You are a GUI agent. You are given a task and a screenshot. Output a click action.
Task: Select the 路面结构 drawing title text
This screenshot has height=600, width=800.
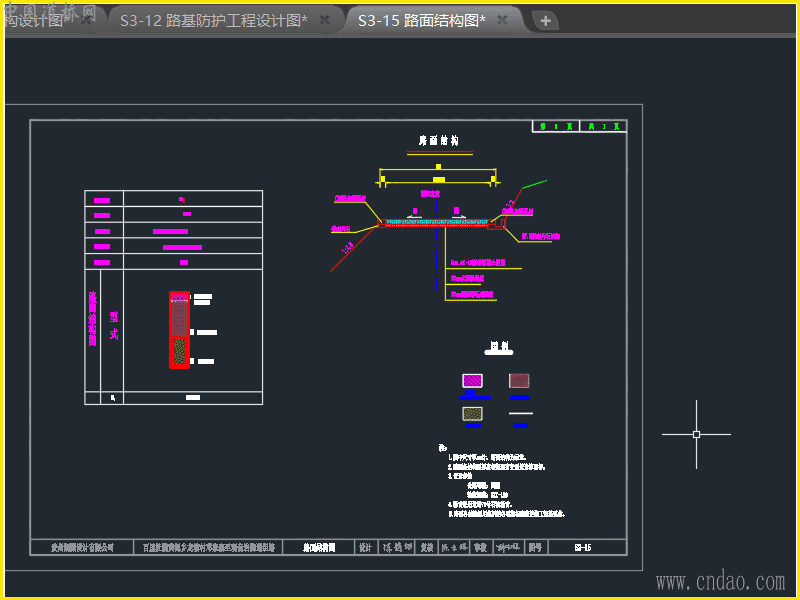pyautogui.click(x=438, y=141)
